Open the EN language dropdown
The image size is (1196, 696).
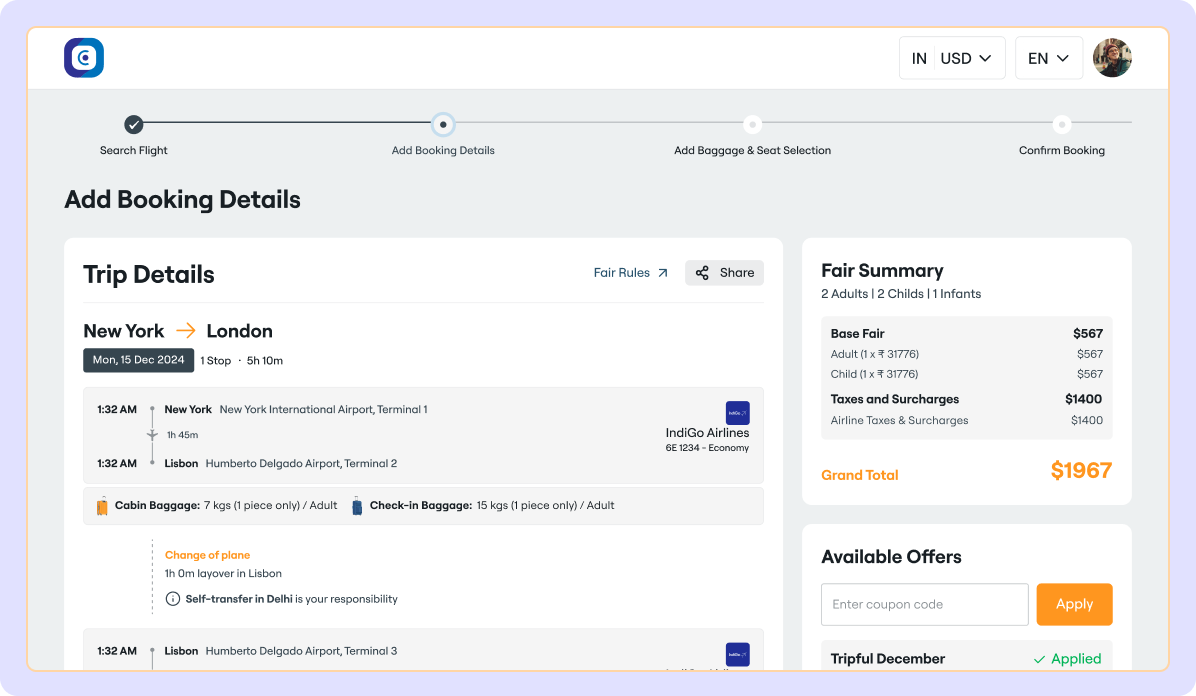(1048, 57)
